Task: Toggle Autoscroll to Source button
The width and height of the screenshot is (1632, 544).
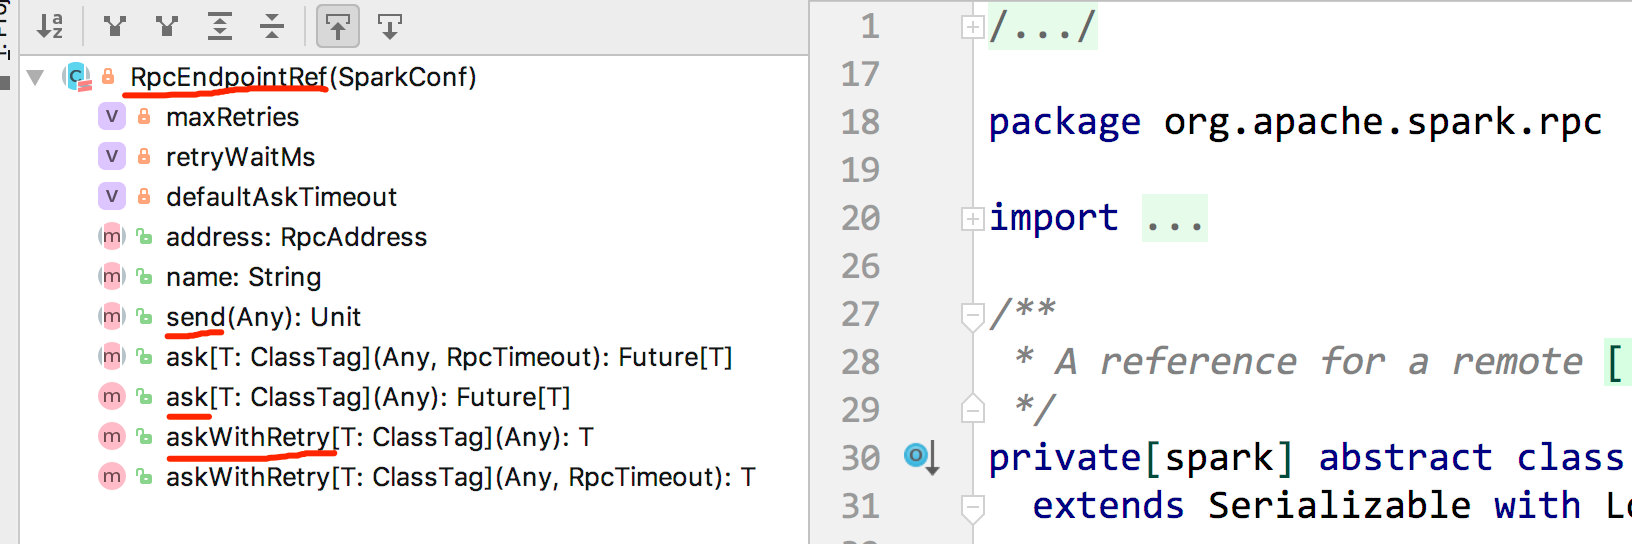Action: pos(338,26)
